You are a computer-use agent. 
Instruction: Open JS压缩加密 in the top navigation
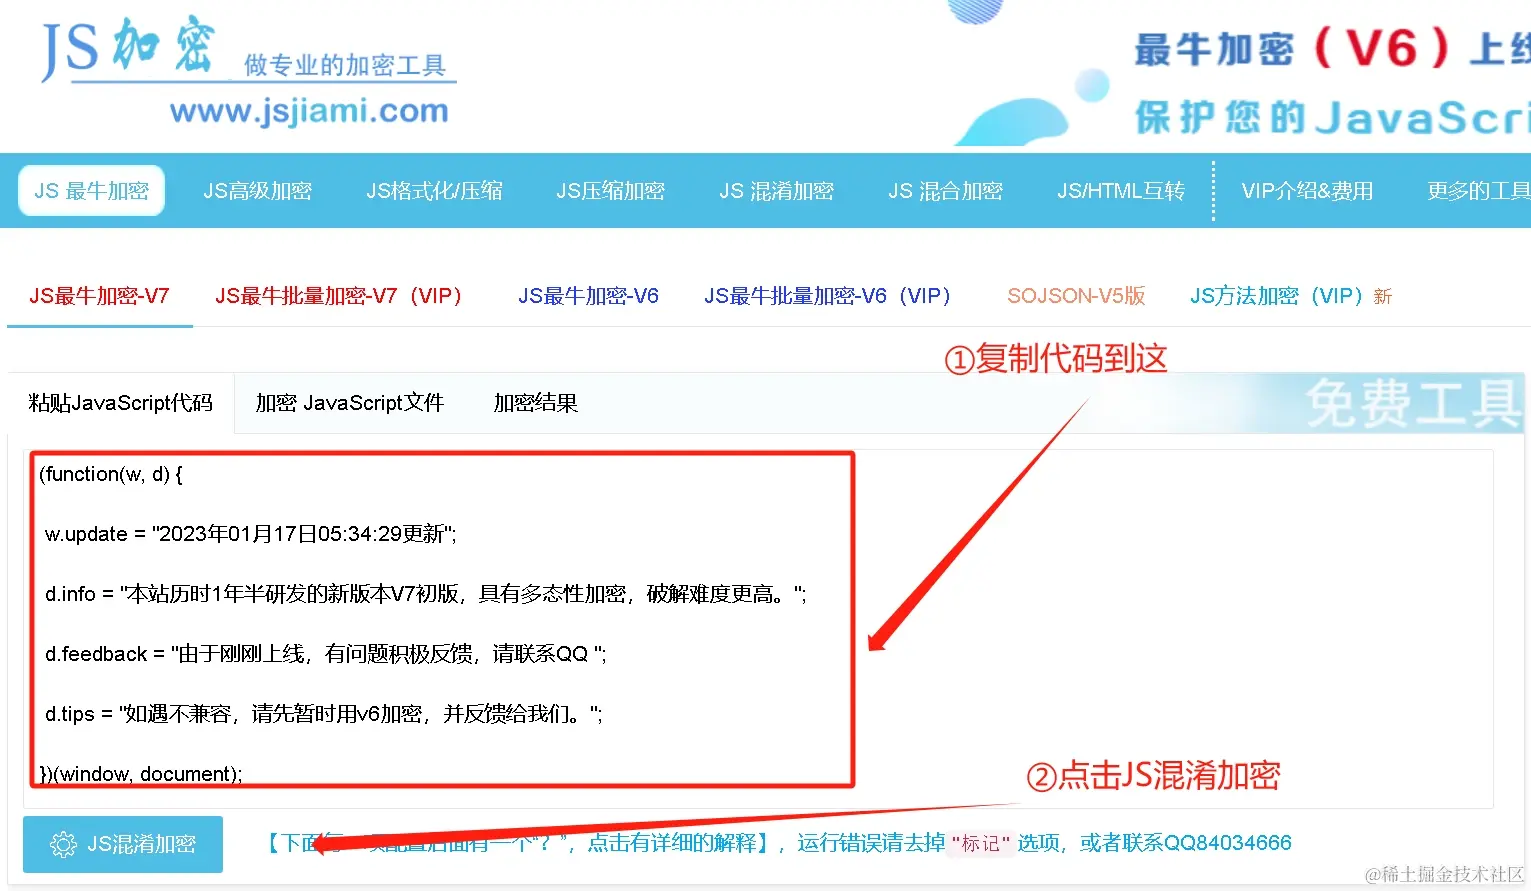click(610, 190)
